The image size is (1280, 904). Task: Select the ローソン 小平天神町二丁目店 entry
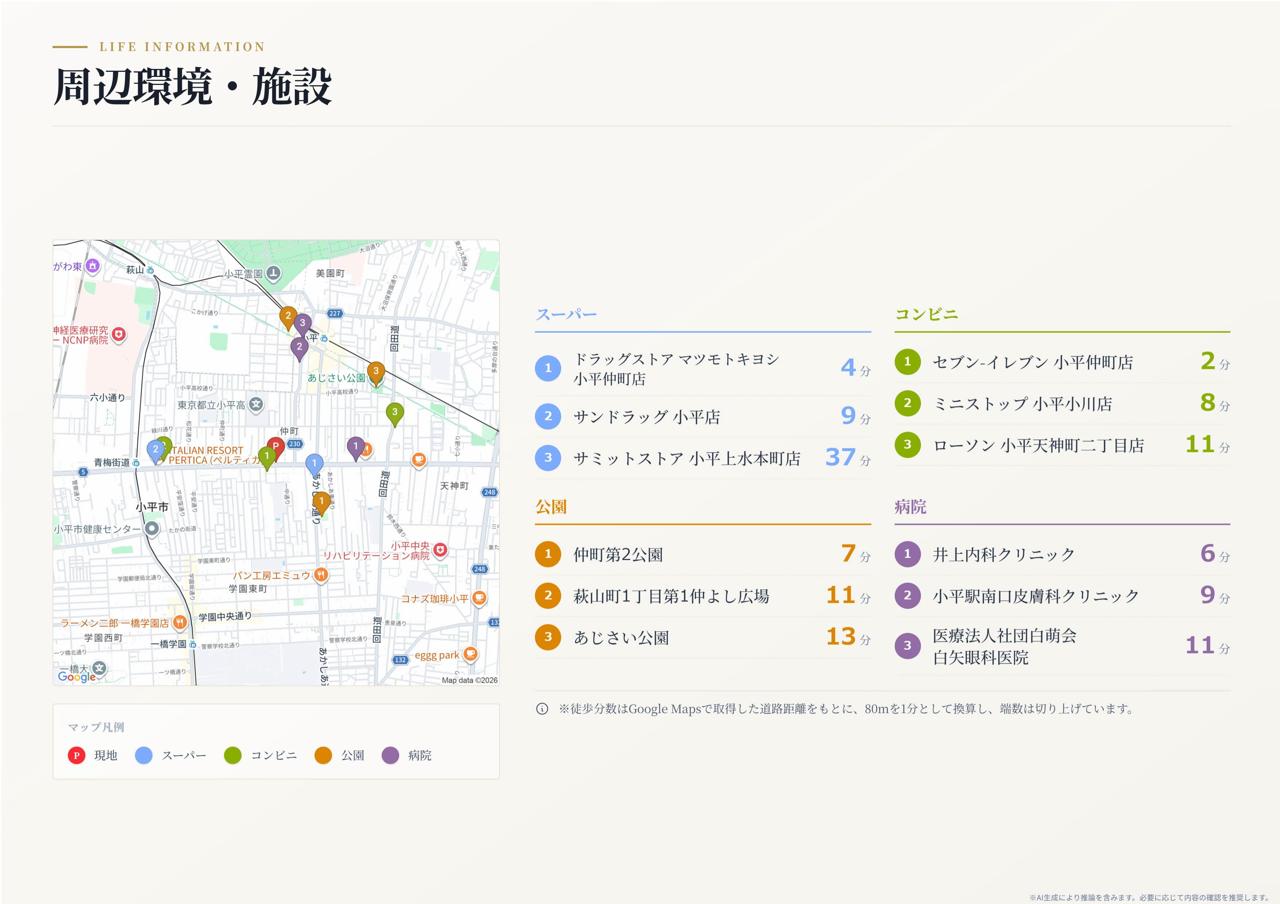pos(1062,445)
